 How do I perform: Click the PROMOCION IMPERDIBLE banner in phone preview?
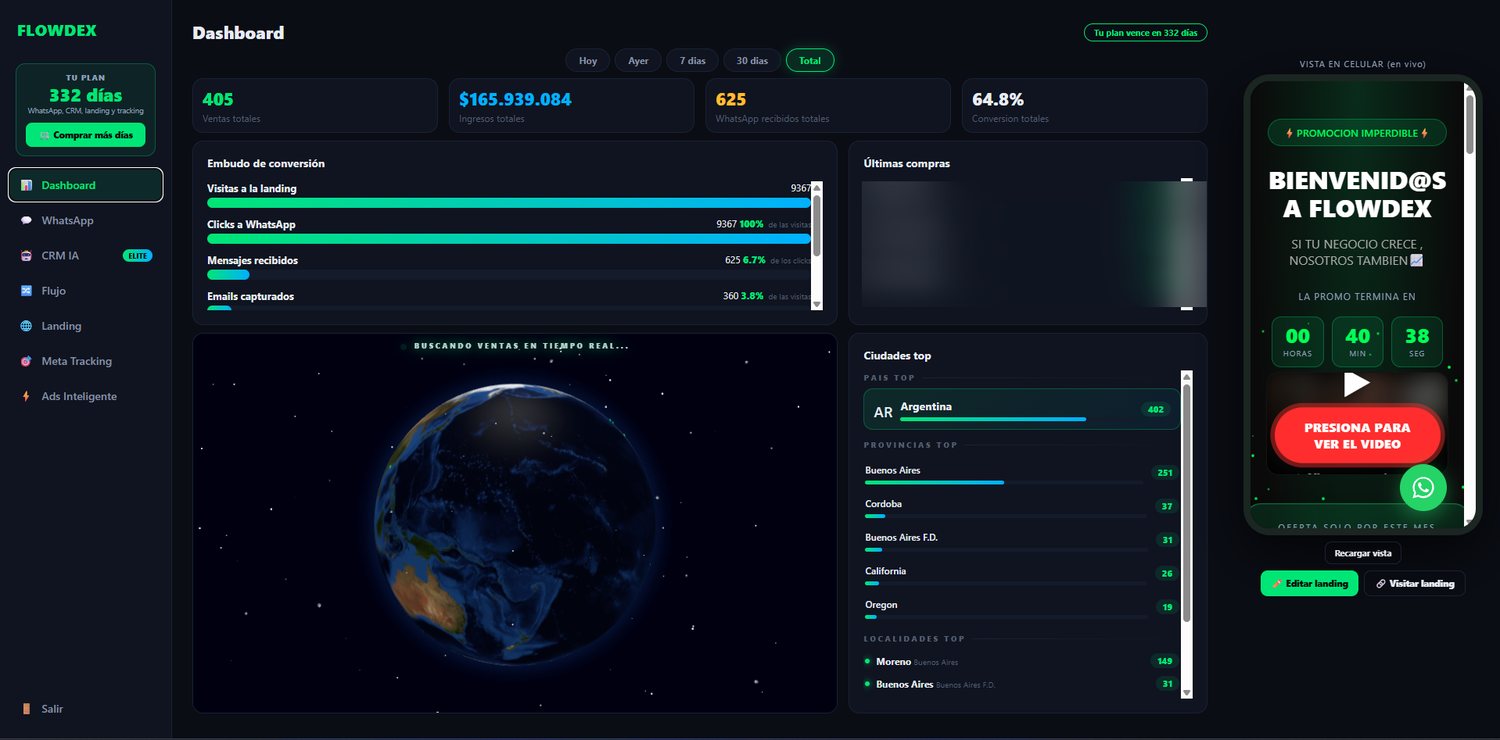coord(1357,133)
